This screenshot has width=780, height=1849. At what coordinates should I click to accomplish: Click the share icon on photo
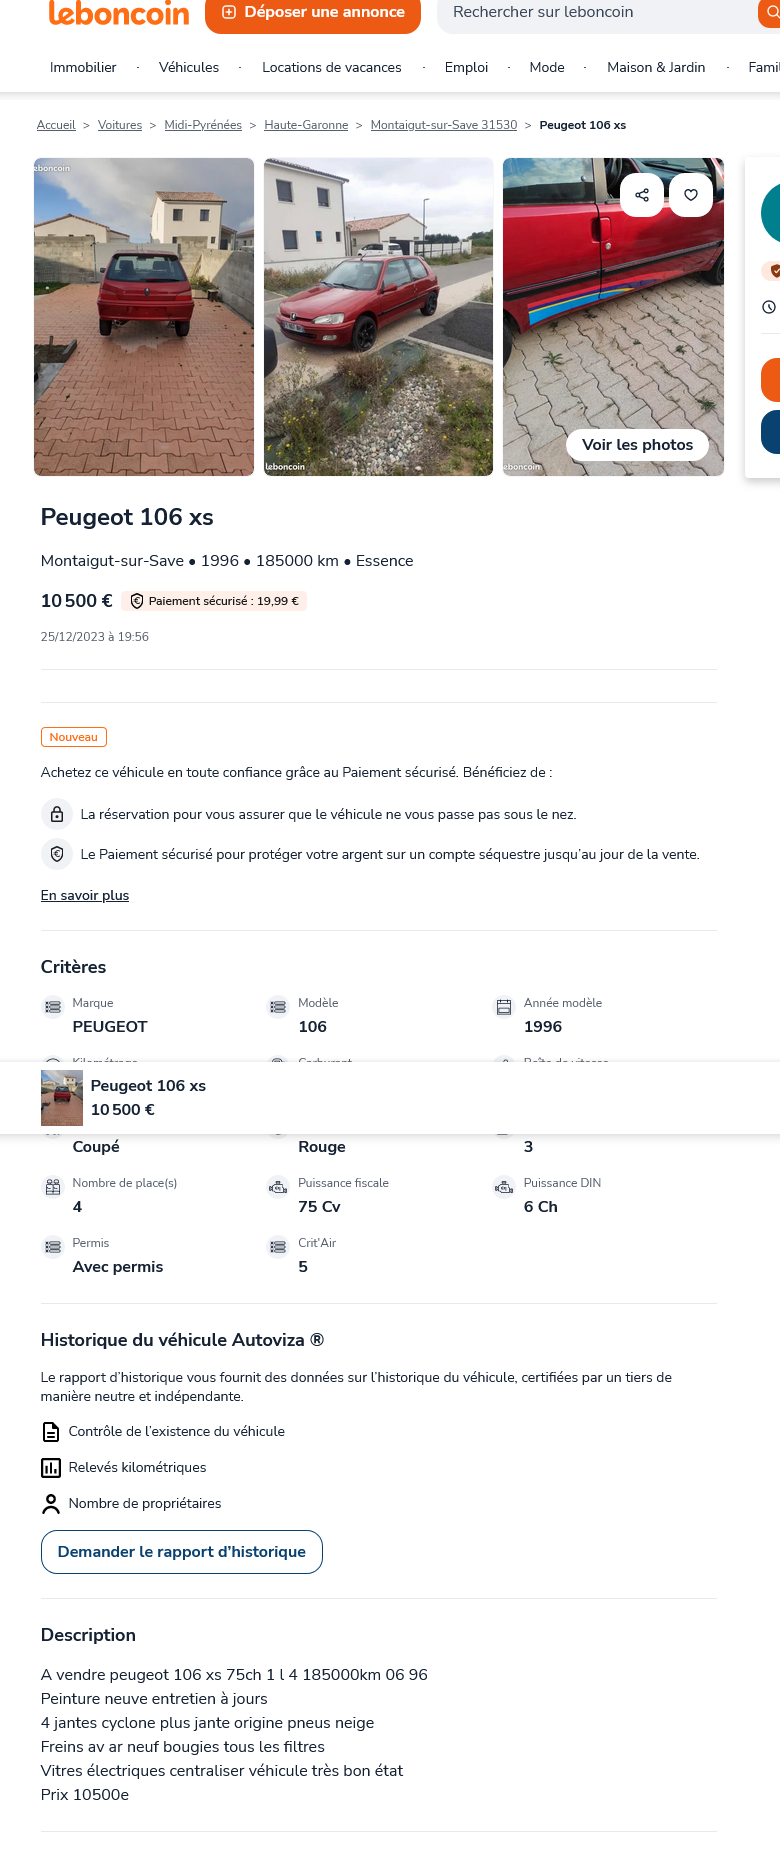coord(642,195)
